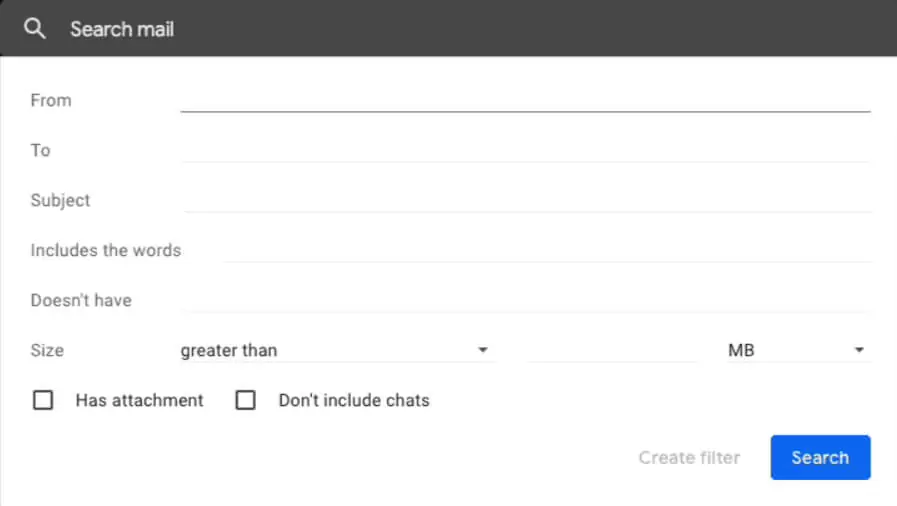Click the Has attachment label text
The height and width of the screenshot is (506, 897).
point(140,400)
